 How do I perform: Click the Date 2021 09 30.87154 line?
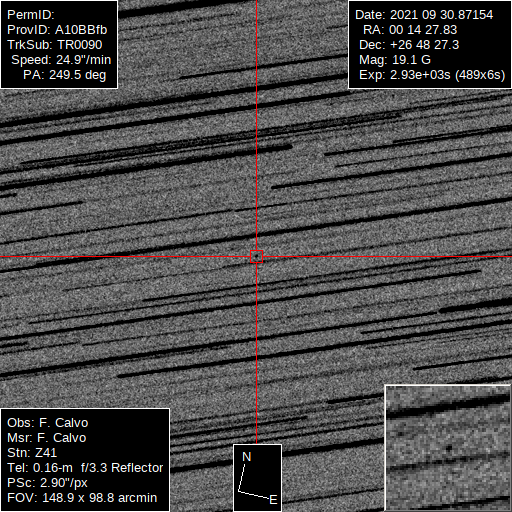click(x=424, y=15)
